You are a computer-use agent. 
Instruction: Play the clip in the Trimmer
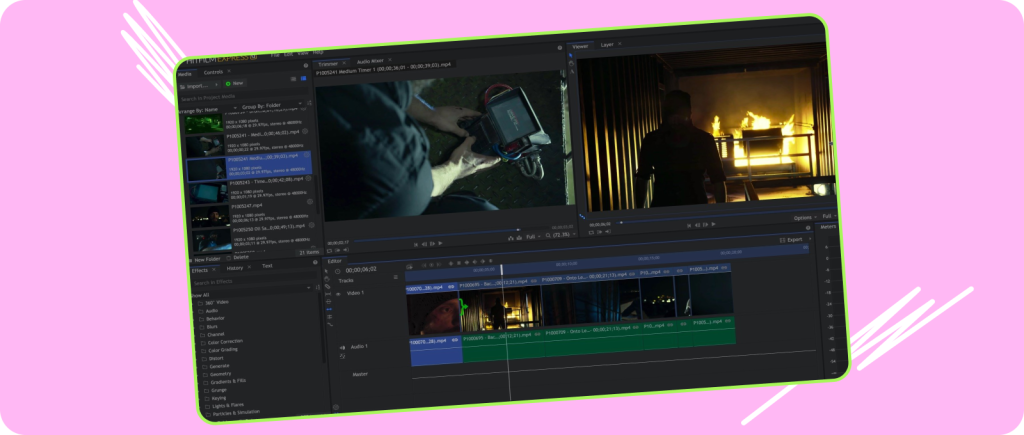(440, 243)
